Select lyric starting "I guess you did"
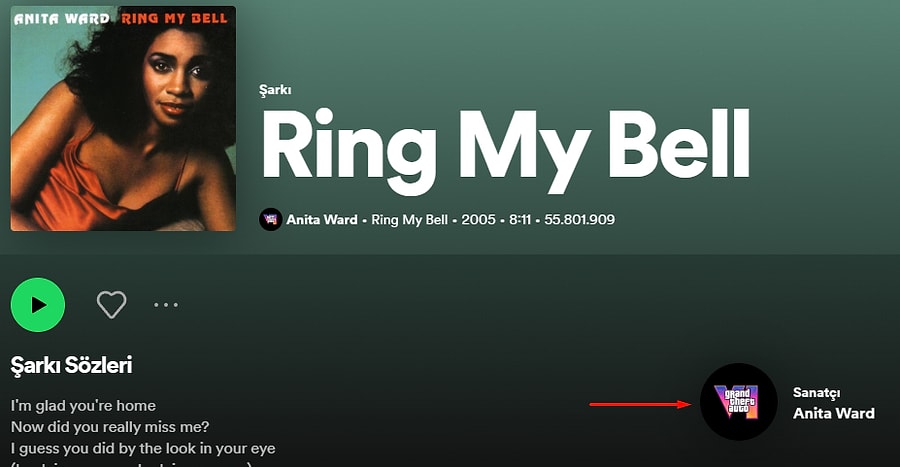The image size is (900, 467). click(143, 448)
